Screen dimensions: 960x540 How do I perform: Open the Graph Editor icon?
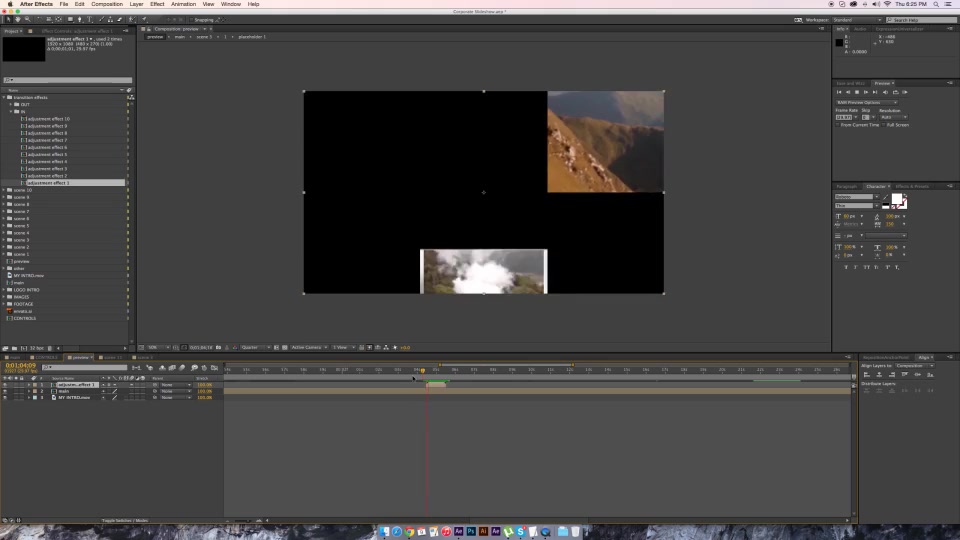(214, 367)
